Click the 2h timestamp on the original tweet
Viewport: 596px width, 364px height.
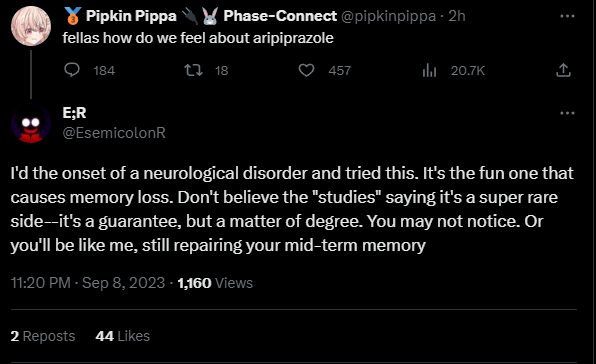[x=457, y=16]
